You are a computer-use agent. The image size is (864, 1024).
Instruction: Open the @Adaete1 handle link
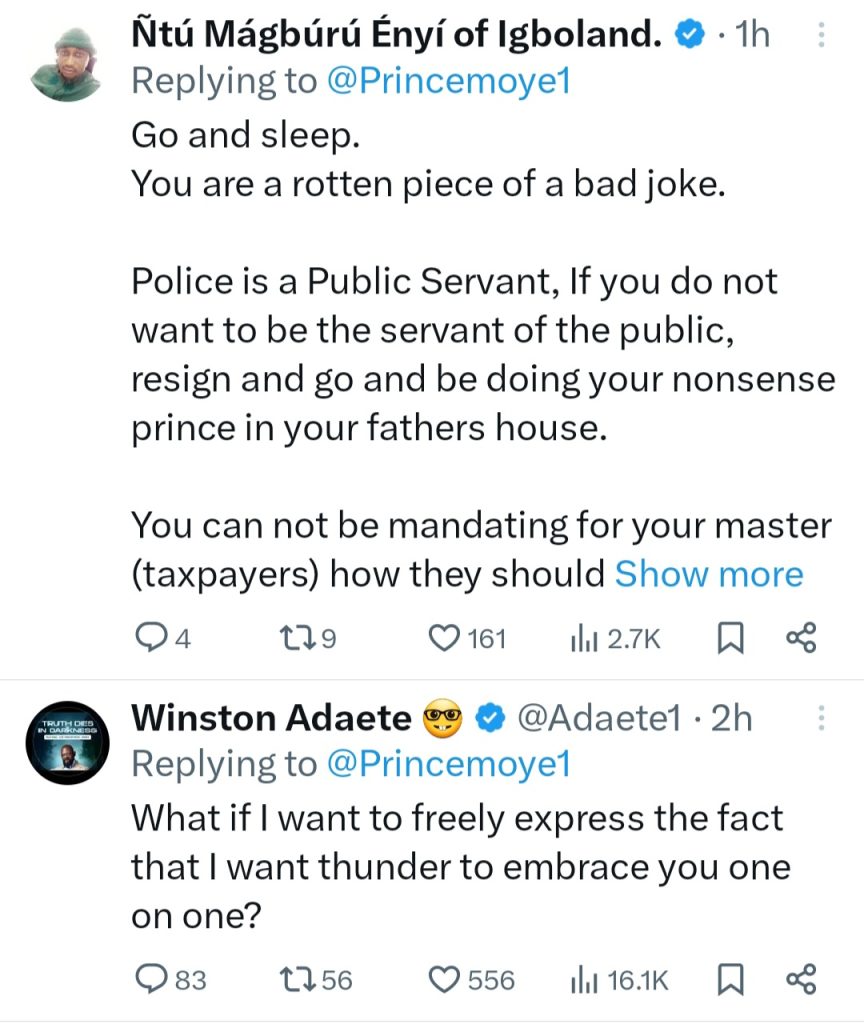coord(597,718)
